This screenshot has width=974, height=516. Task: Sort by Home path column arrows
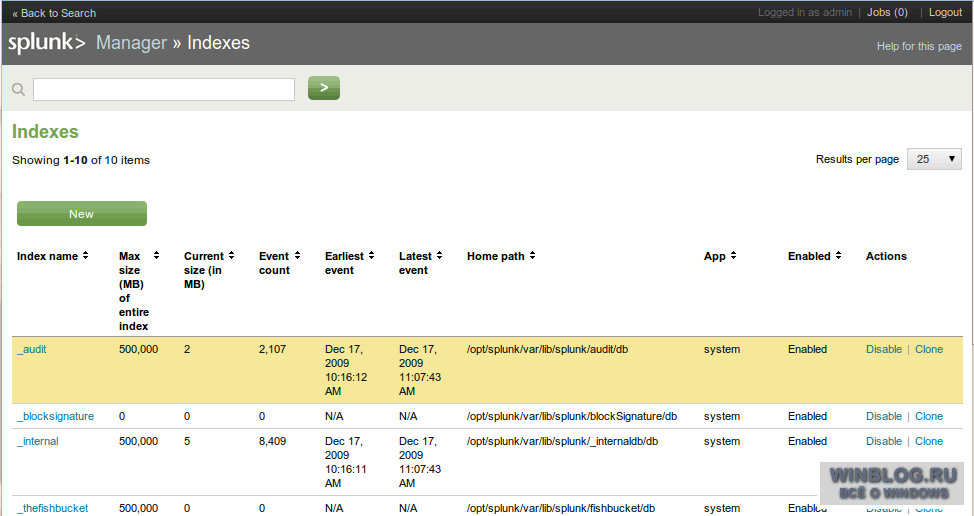pyautogui.click(x=532, y=255)
